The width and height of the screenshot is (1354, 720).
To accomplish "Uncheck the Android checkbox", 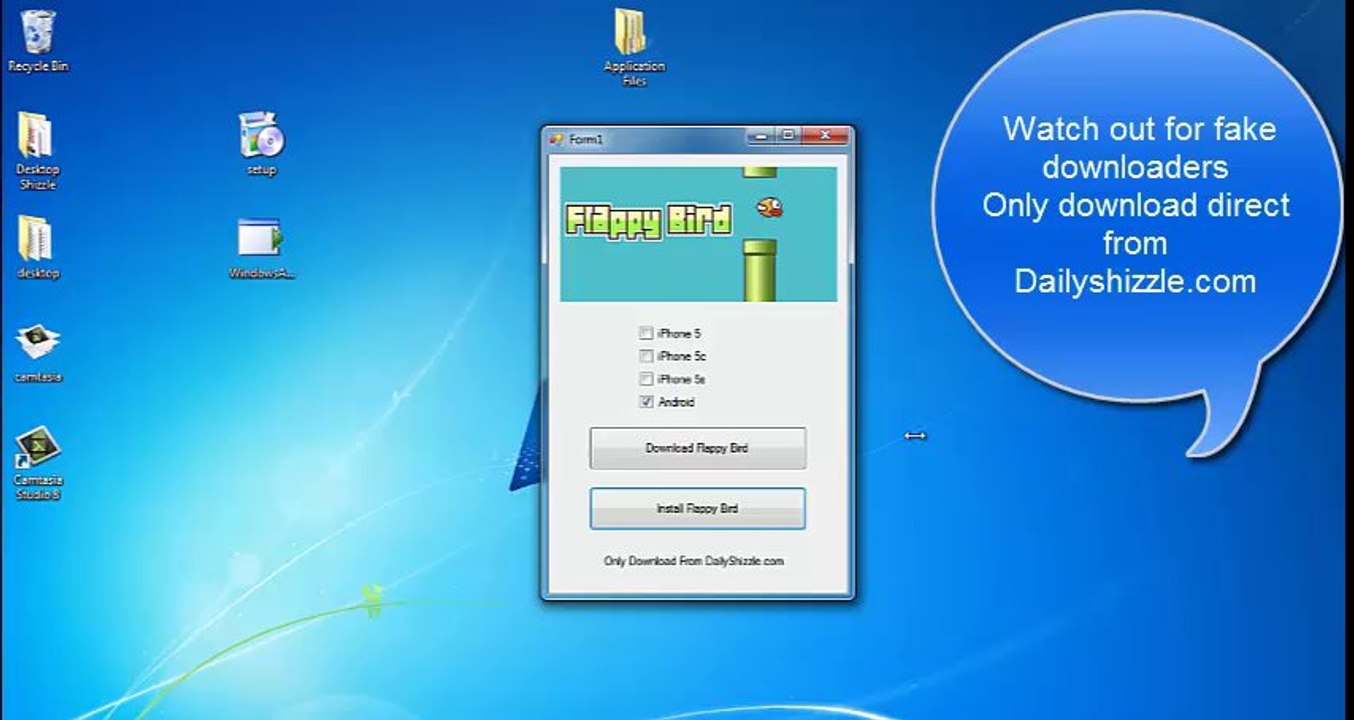I will tap(646, 402).
